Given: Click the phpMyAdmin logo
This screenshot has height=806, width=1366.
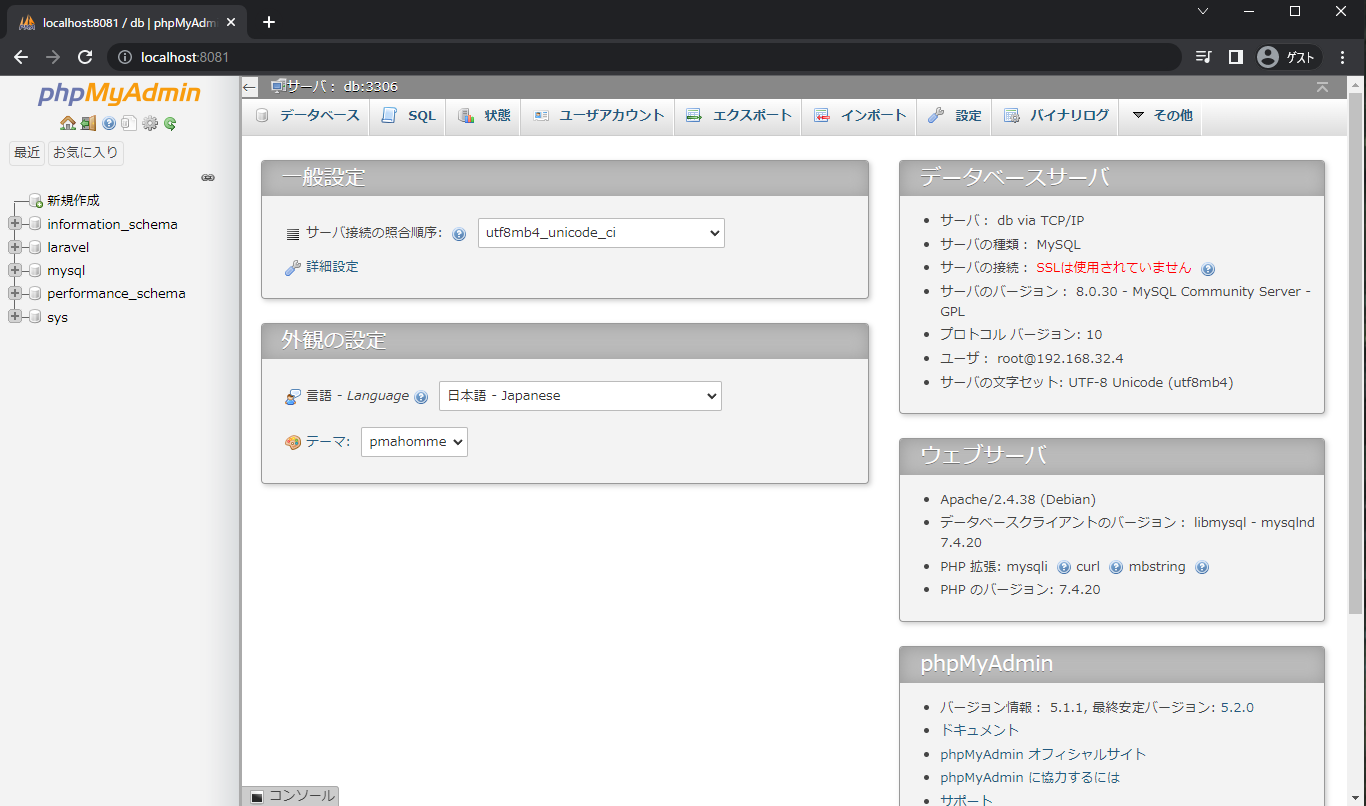Looking at the screenshot, I should pos(120,94).
